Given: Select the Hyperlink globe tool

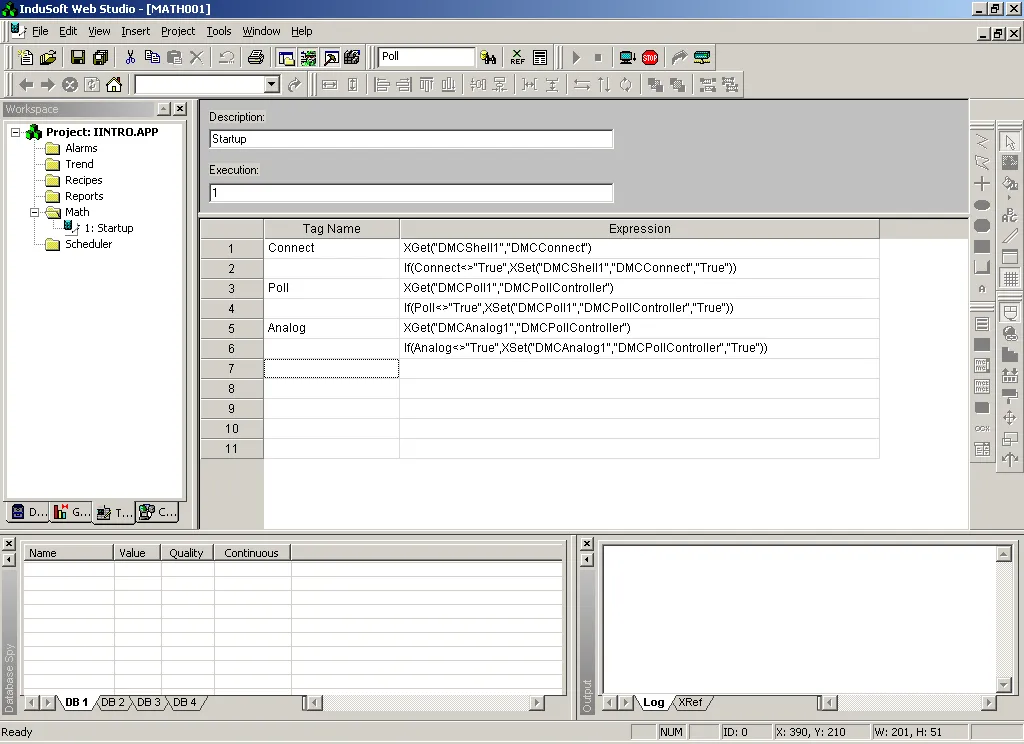Looking at the screenshot, I should point(1010,334).
